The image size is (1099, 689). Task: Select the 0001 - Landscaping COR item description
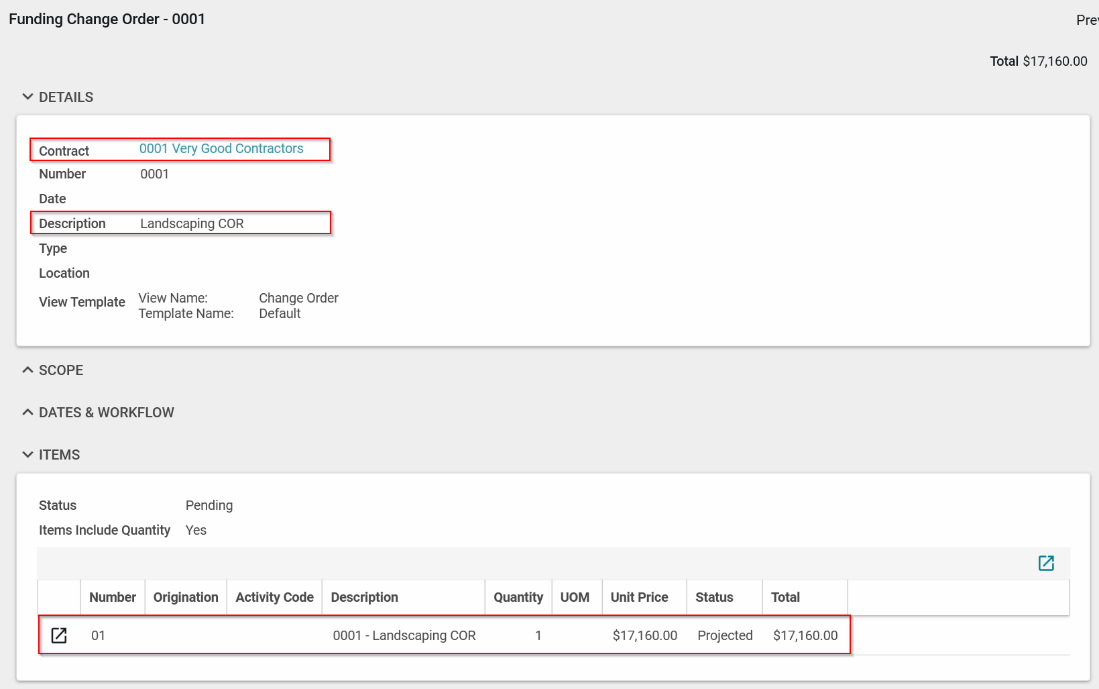pyautogui.click(x=404, y=635)
